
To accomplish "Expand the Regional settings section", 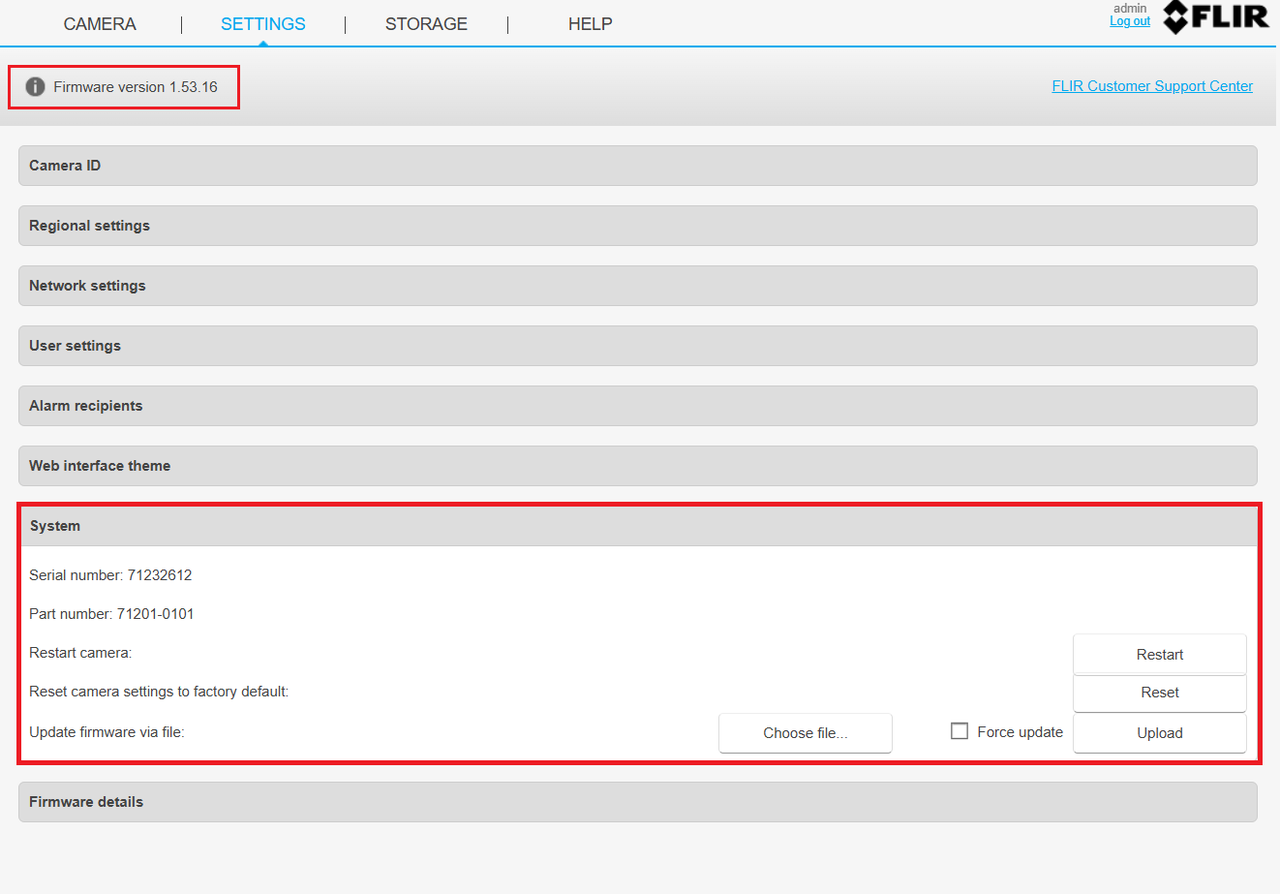I will coord(637,225).
